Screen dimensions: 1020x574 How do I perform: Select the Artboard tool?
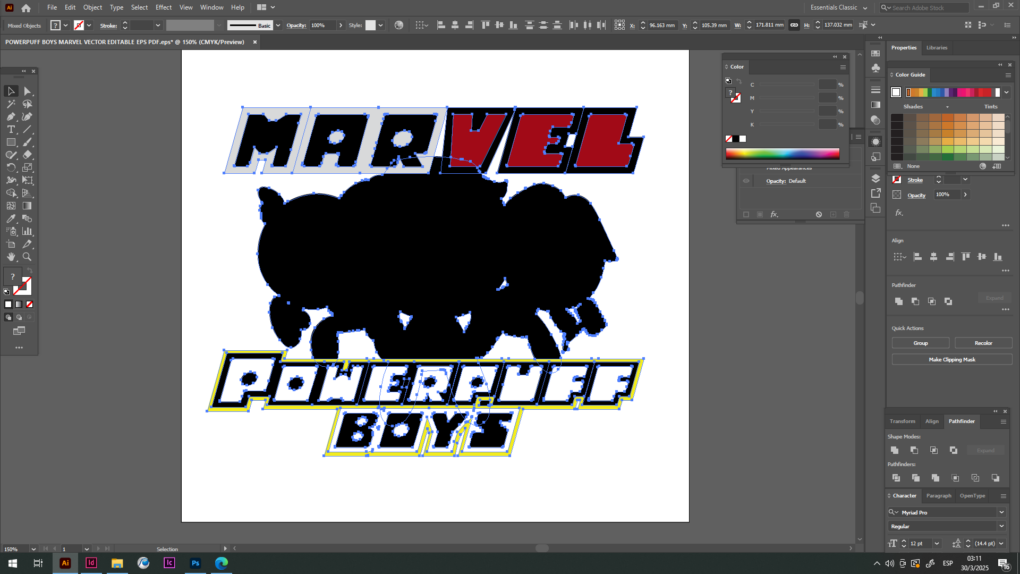(x=11, y=244)
